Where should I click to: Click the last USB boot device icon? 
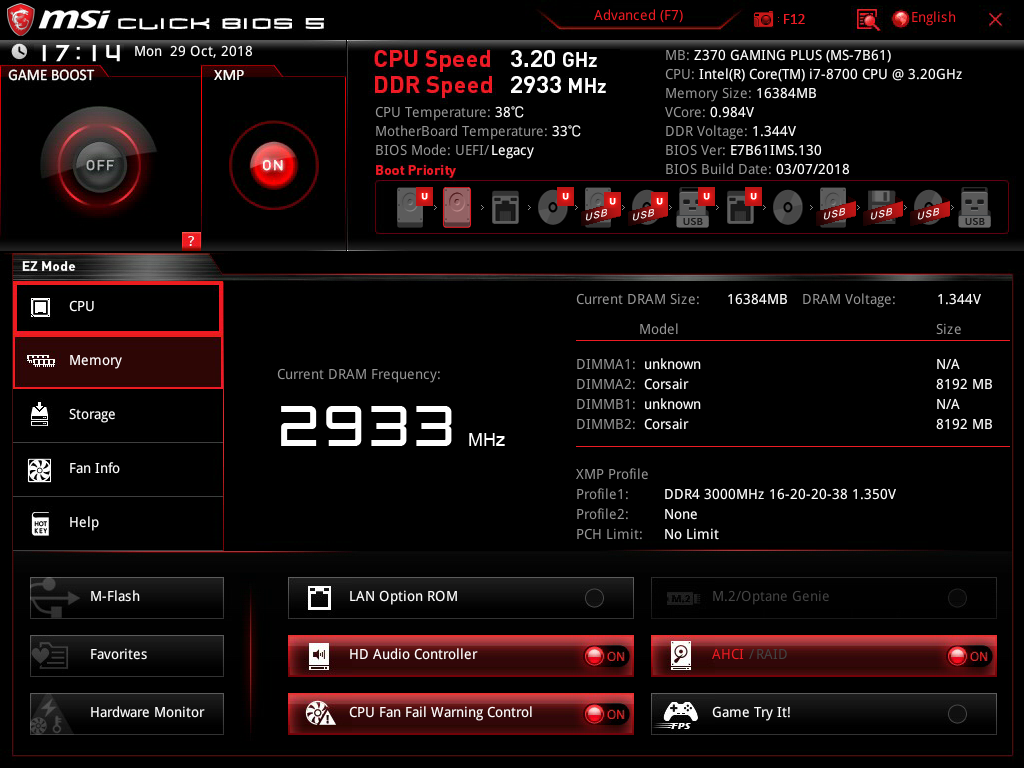point(974,208)
